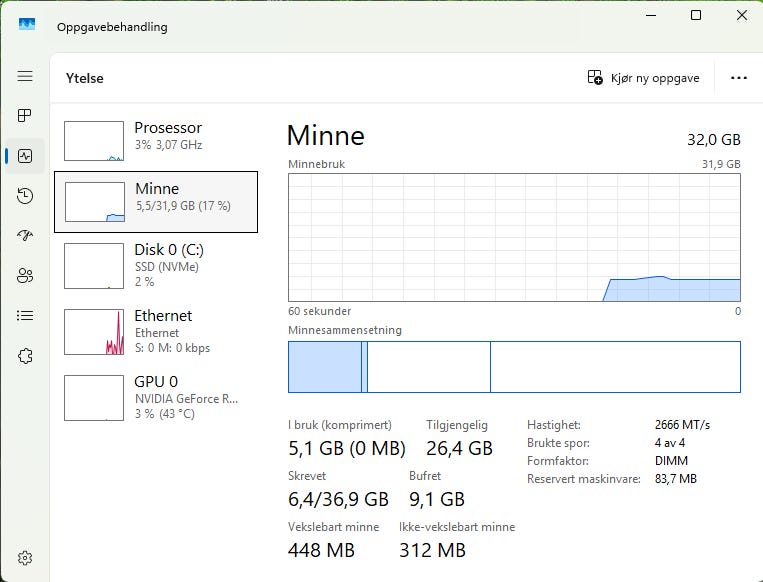Click the large Minne heading
The image size is (763, 582).
pos(326,135)
